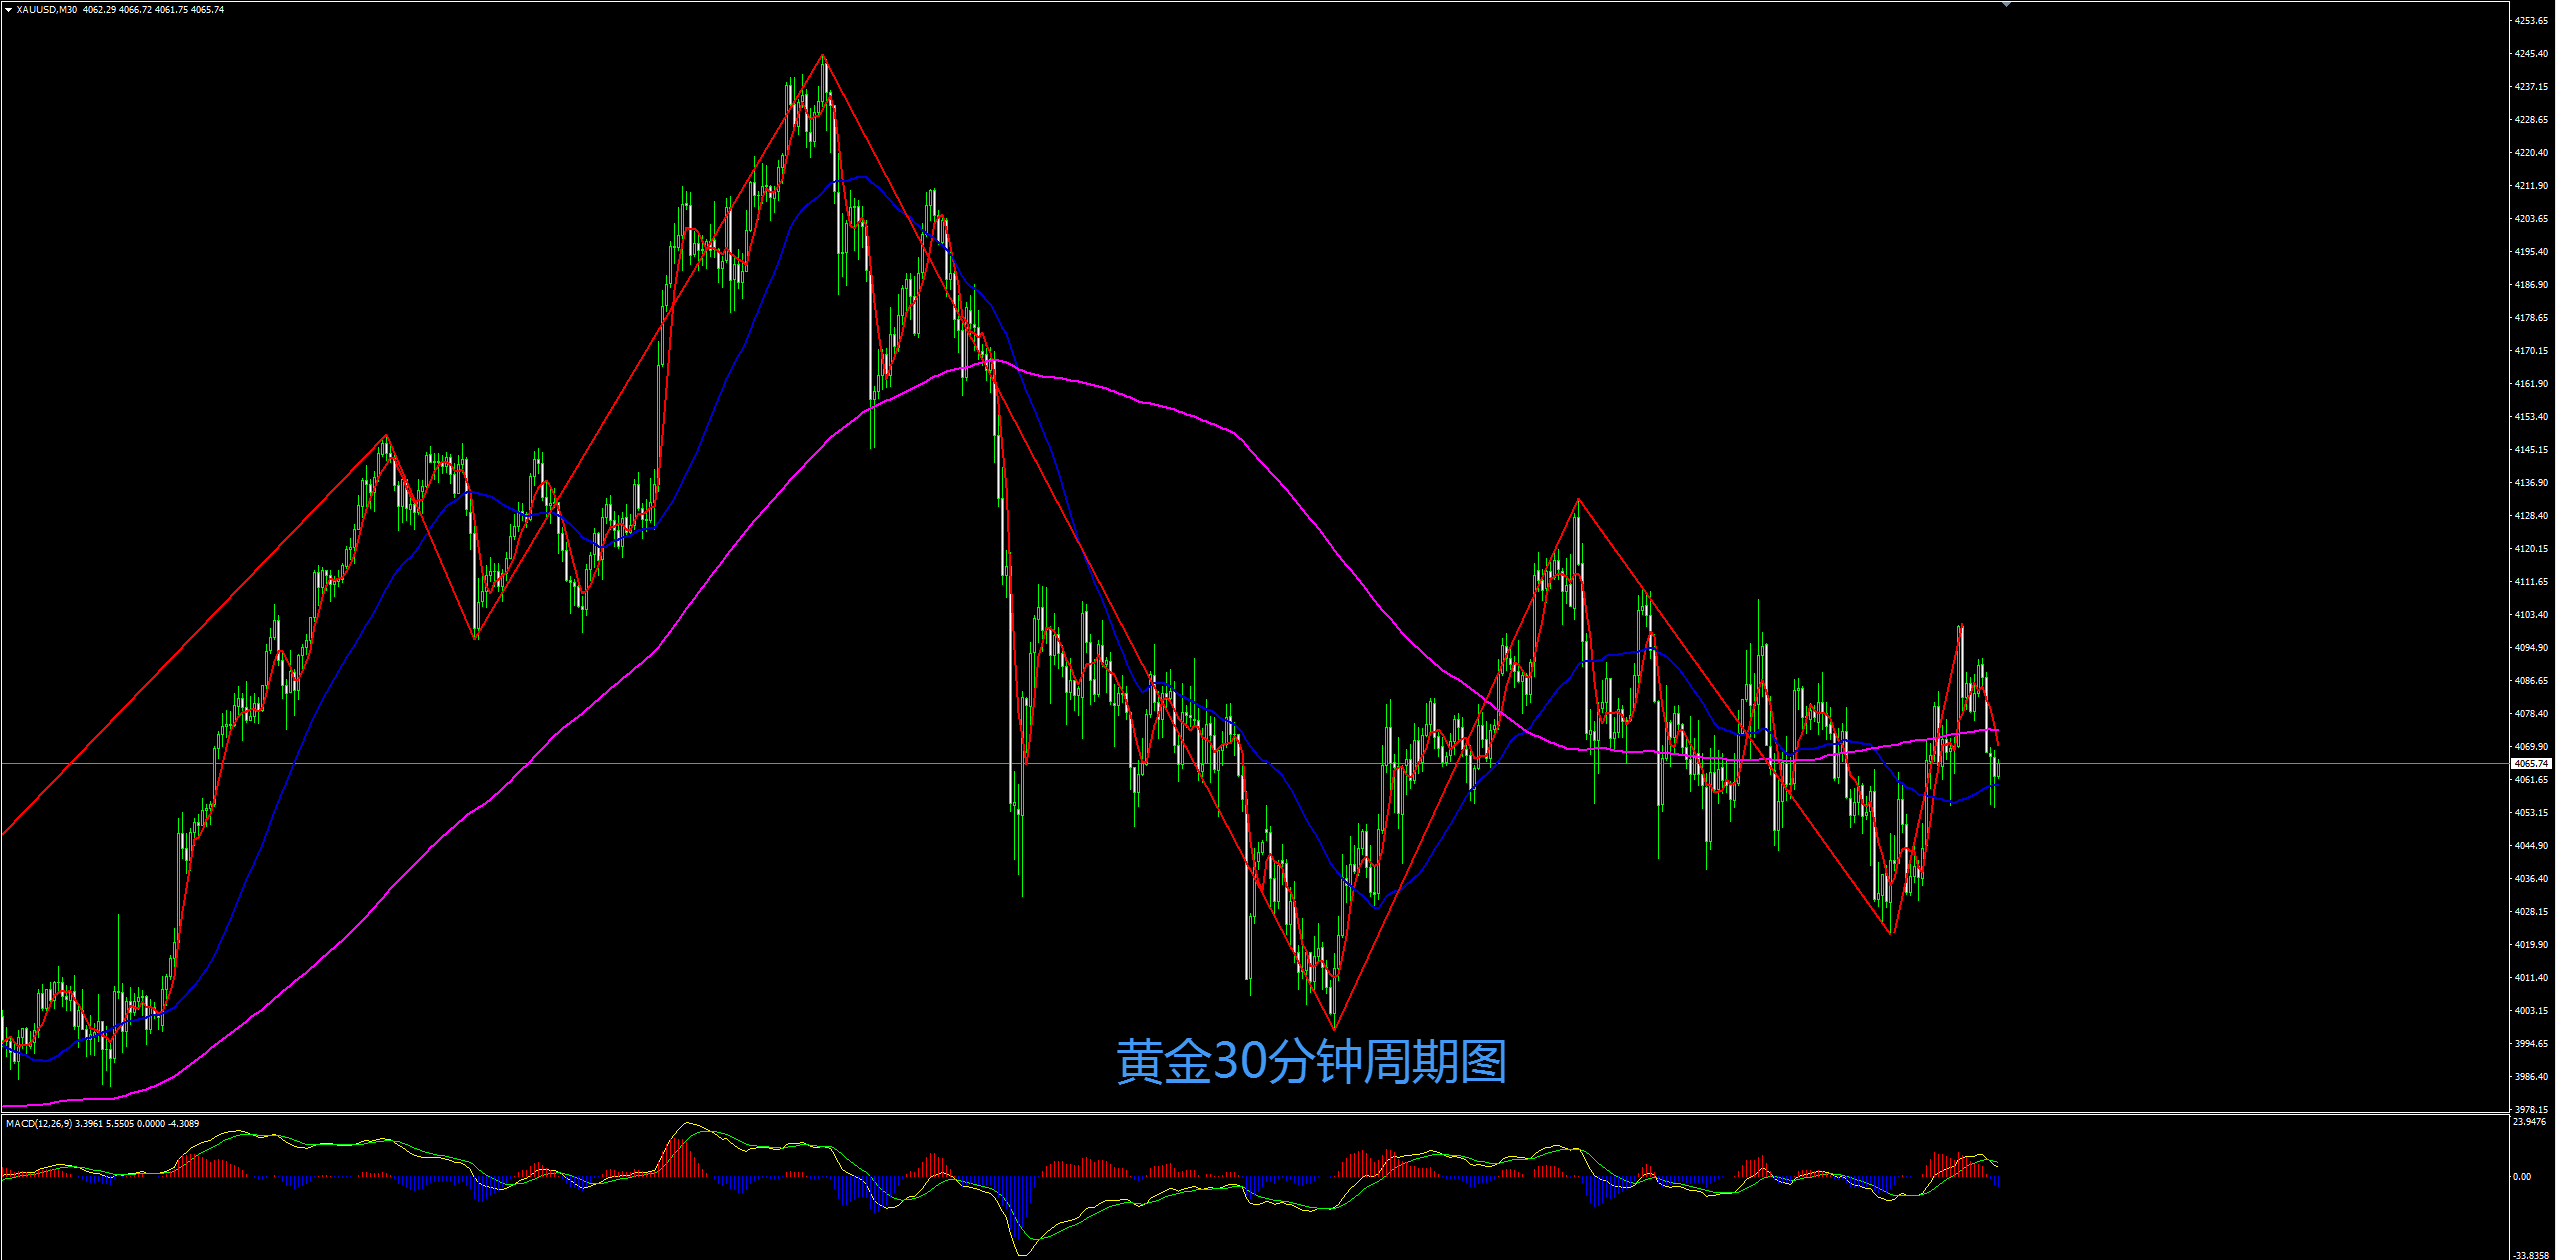This screenshot has width=2557, height=1260.
Task: Click the blue Chinese 黄金30分钟周期图 text label
Action: [1311, 1062]
